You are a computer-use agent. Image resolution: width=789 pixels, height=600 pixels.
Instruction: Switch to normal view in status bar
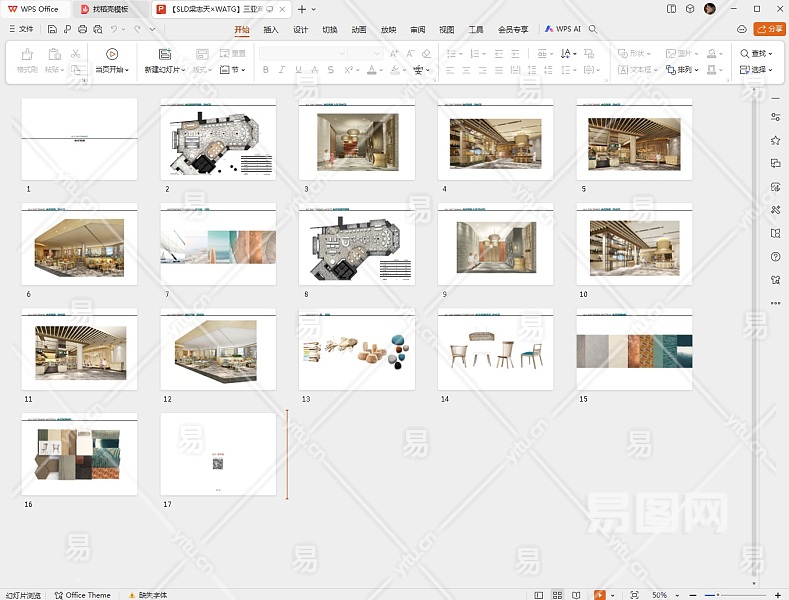click(540, 595)
